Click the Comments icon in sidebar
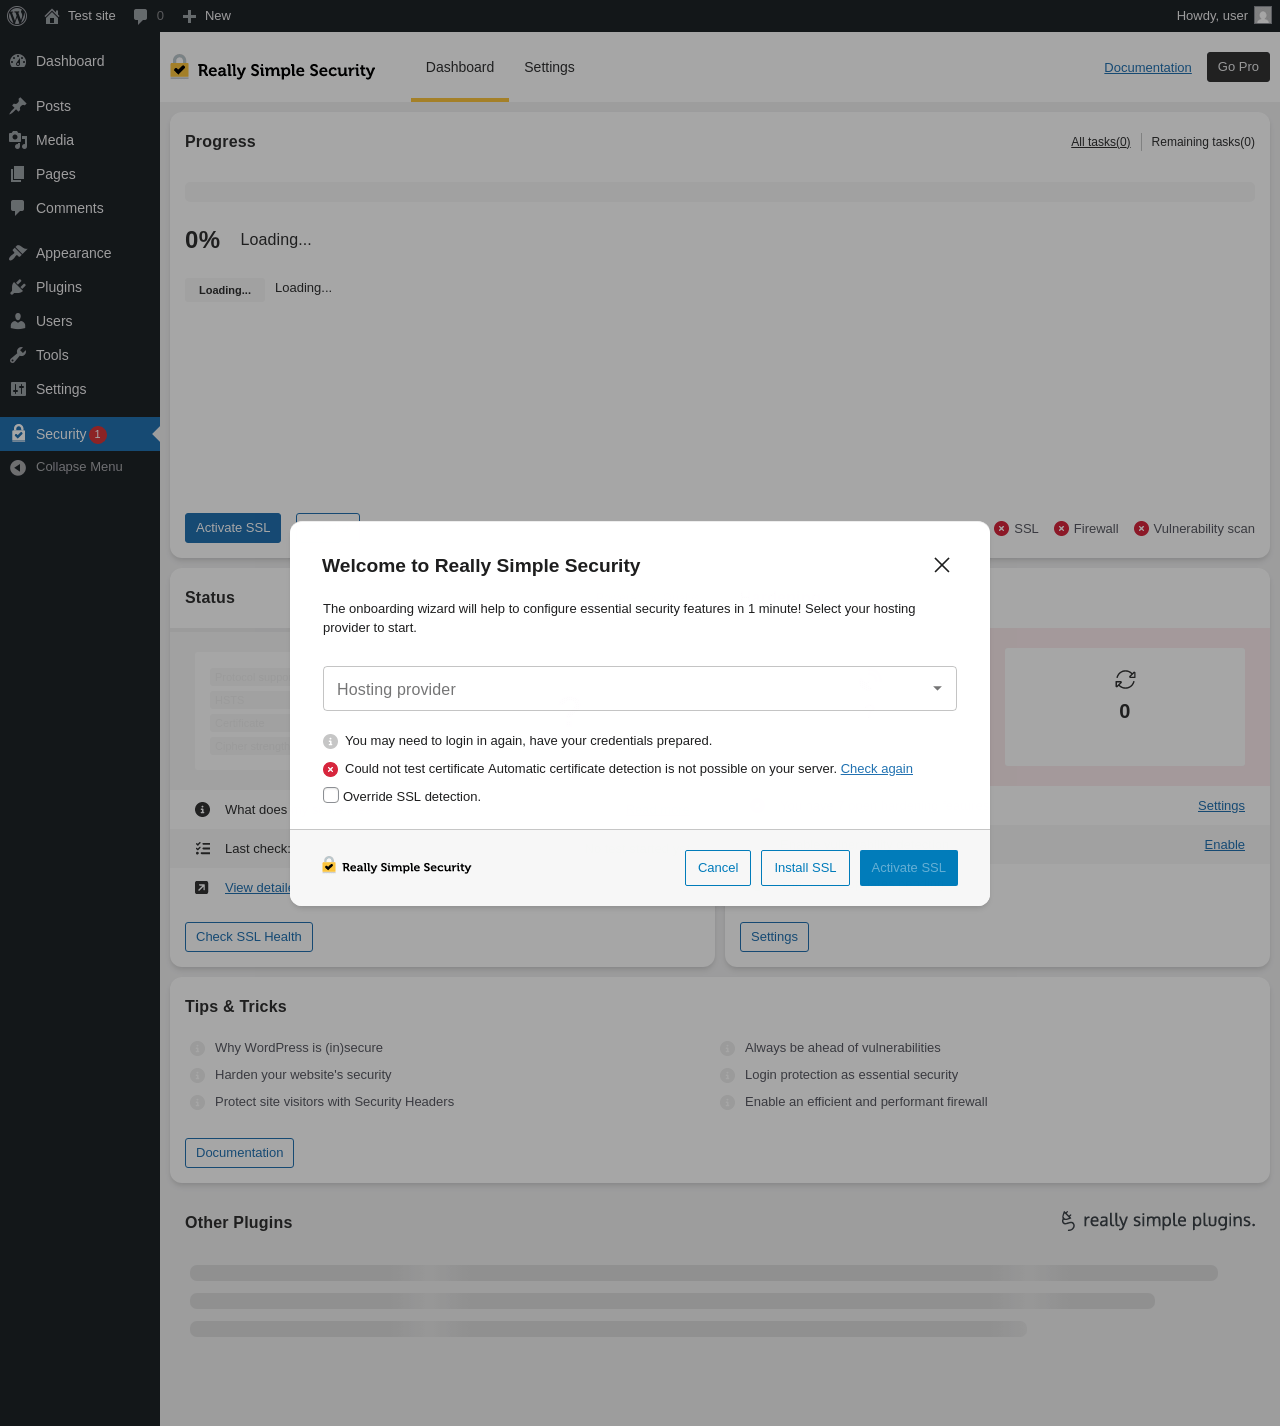This screenshot has height=1426, width=1280. pyautogui.click(x=18, y=208)
